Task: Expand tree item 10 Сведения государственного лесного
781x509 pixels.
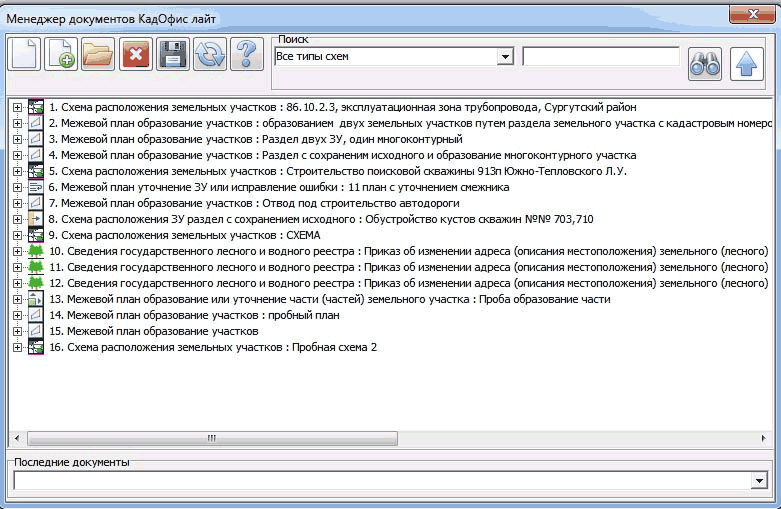Action: point(17,251)
